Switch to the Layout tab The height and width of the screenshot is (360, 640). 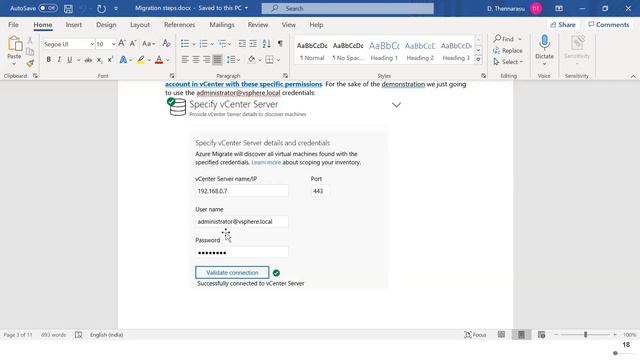click(x=140, y=24)
